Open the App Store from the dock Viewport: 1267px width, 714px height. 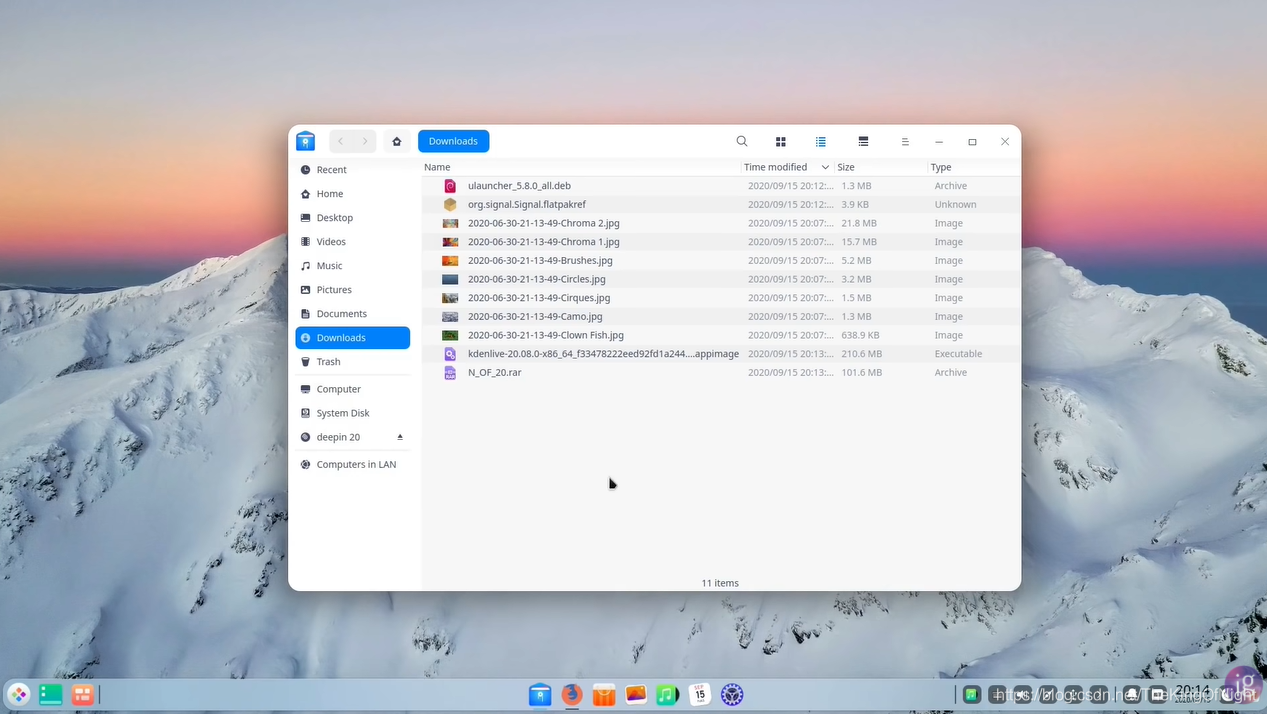[604, 694]
